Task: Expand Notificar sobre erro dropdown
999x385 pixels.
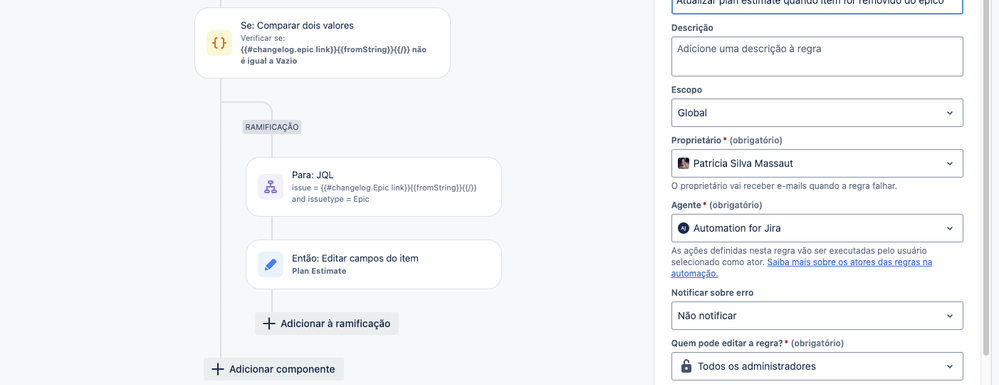Action: click(x=817, y=316)
